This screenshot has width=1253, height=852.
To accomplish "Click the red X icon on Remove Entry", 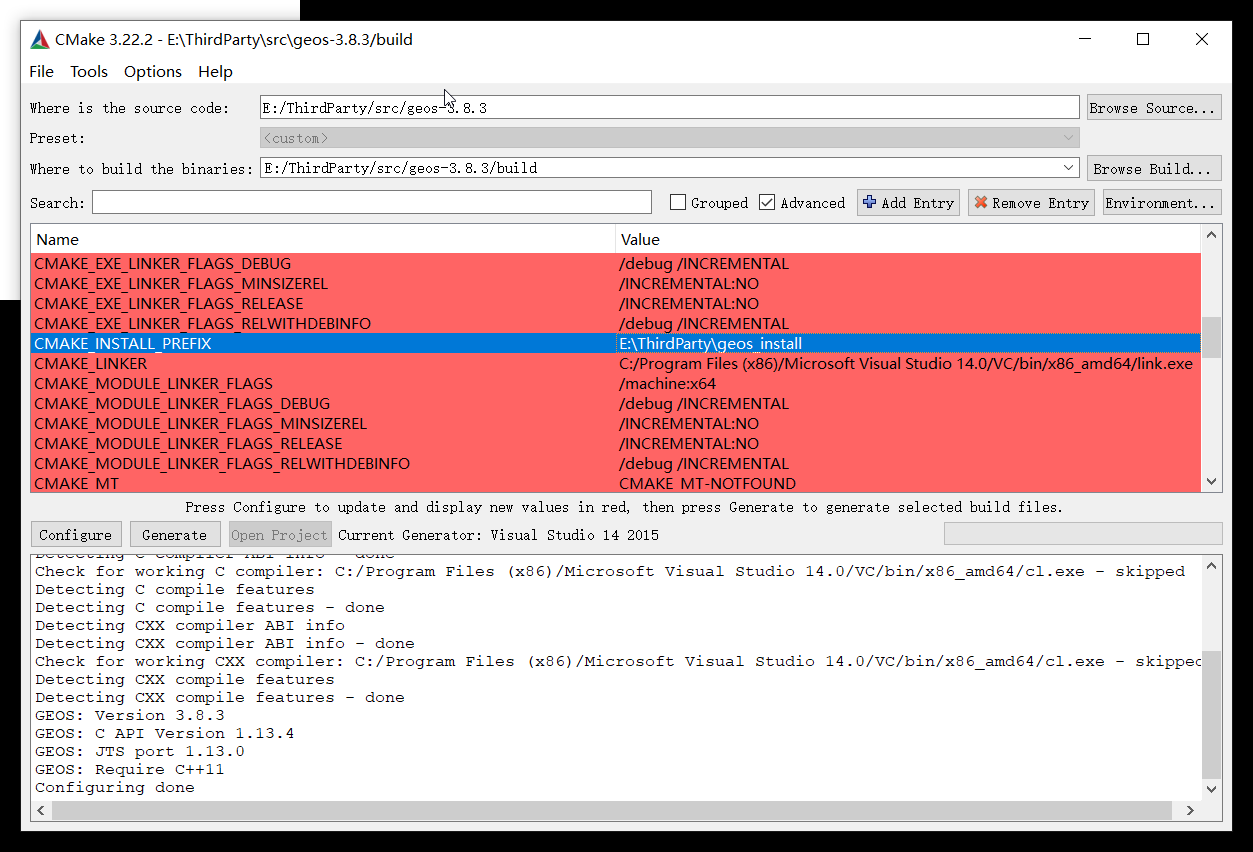I will (980, 202).
